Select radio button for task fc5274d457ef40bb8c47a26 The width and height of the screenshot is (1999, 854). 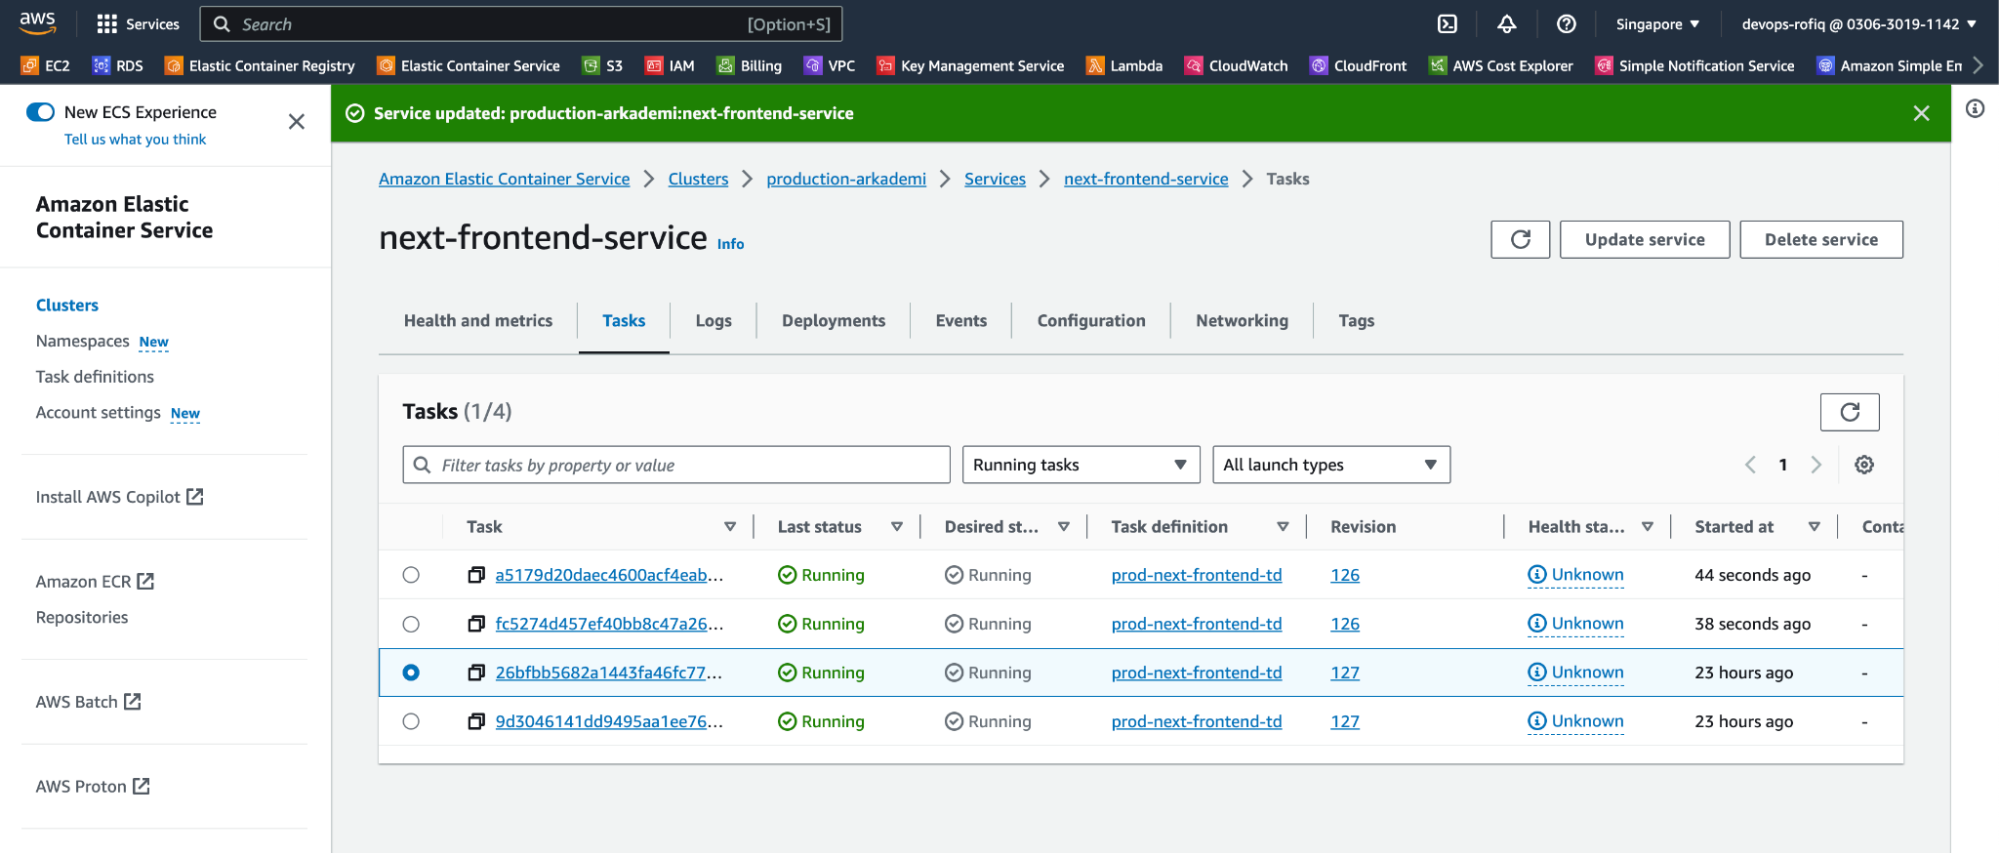click(x=411, y=624)
